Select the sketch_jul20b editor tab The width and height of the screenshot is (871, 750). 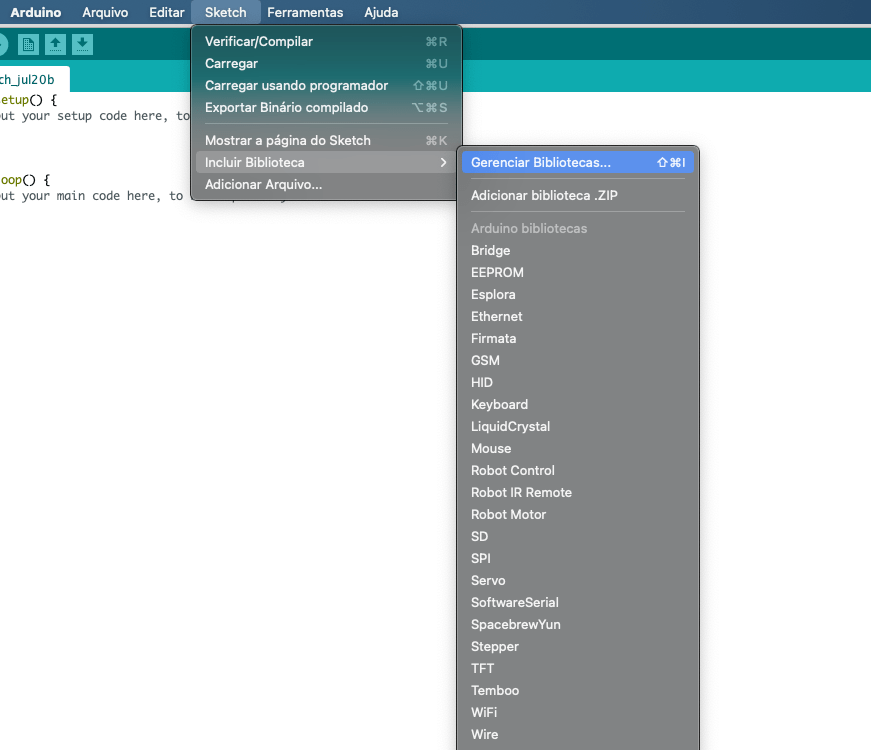(x=33, y=79)
